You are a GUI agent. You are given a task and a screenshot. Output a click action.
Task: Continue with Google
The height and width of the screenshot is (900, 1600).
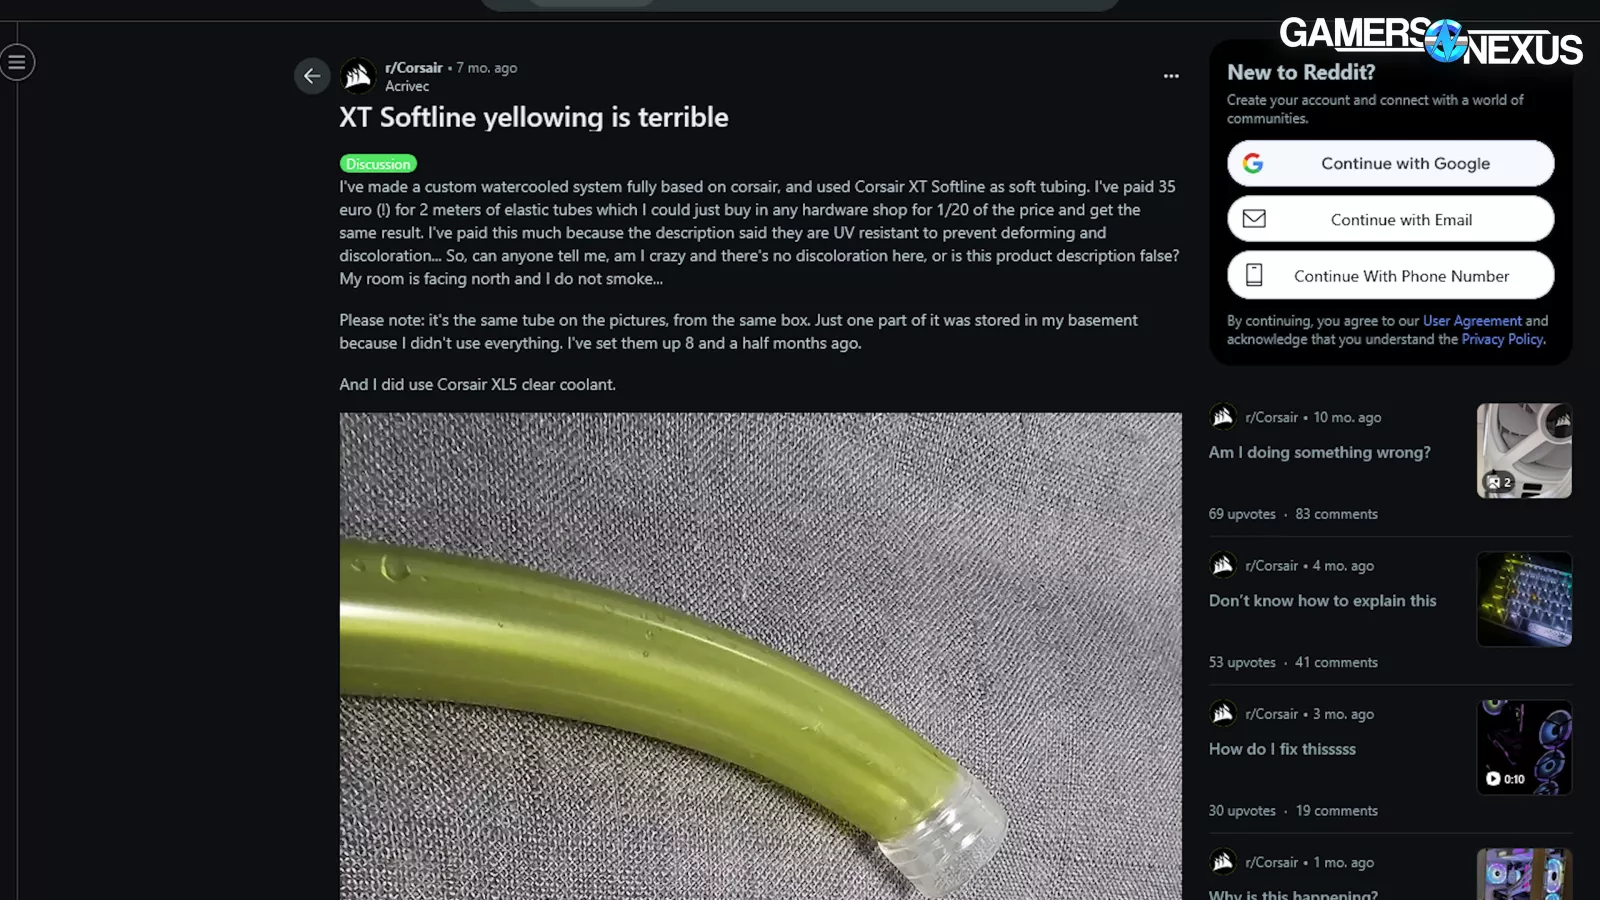click(1390, 163)
